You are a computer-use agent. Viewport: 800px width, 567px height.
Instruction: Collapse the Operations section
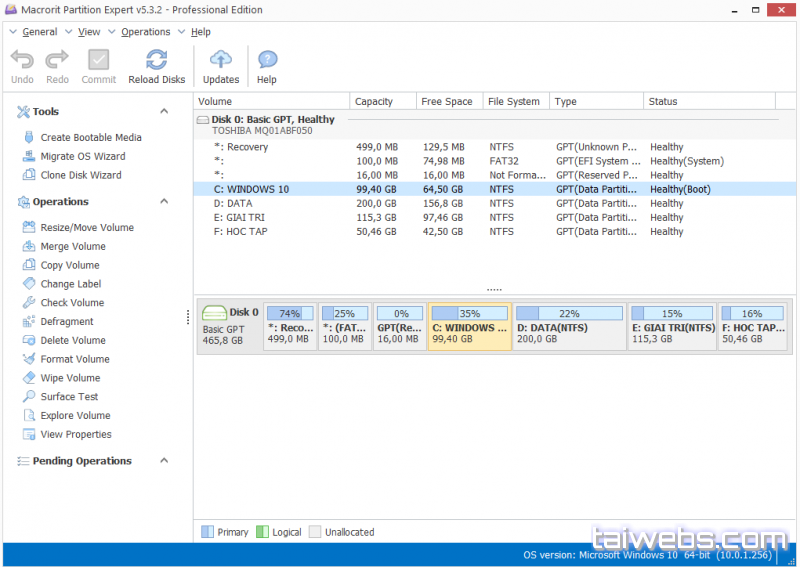[164, 202]
